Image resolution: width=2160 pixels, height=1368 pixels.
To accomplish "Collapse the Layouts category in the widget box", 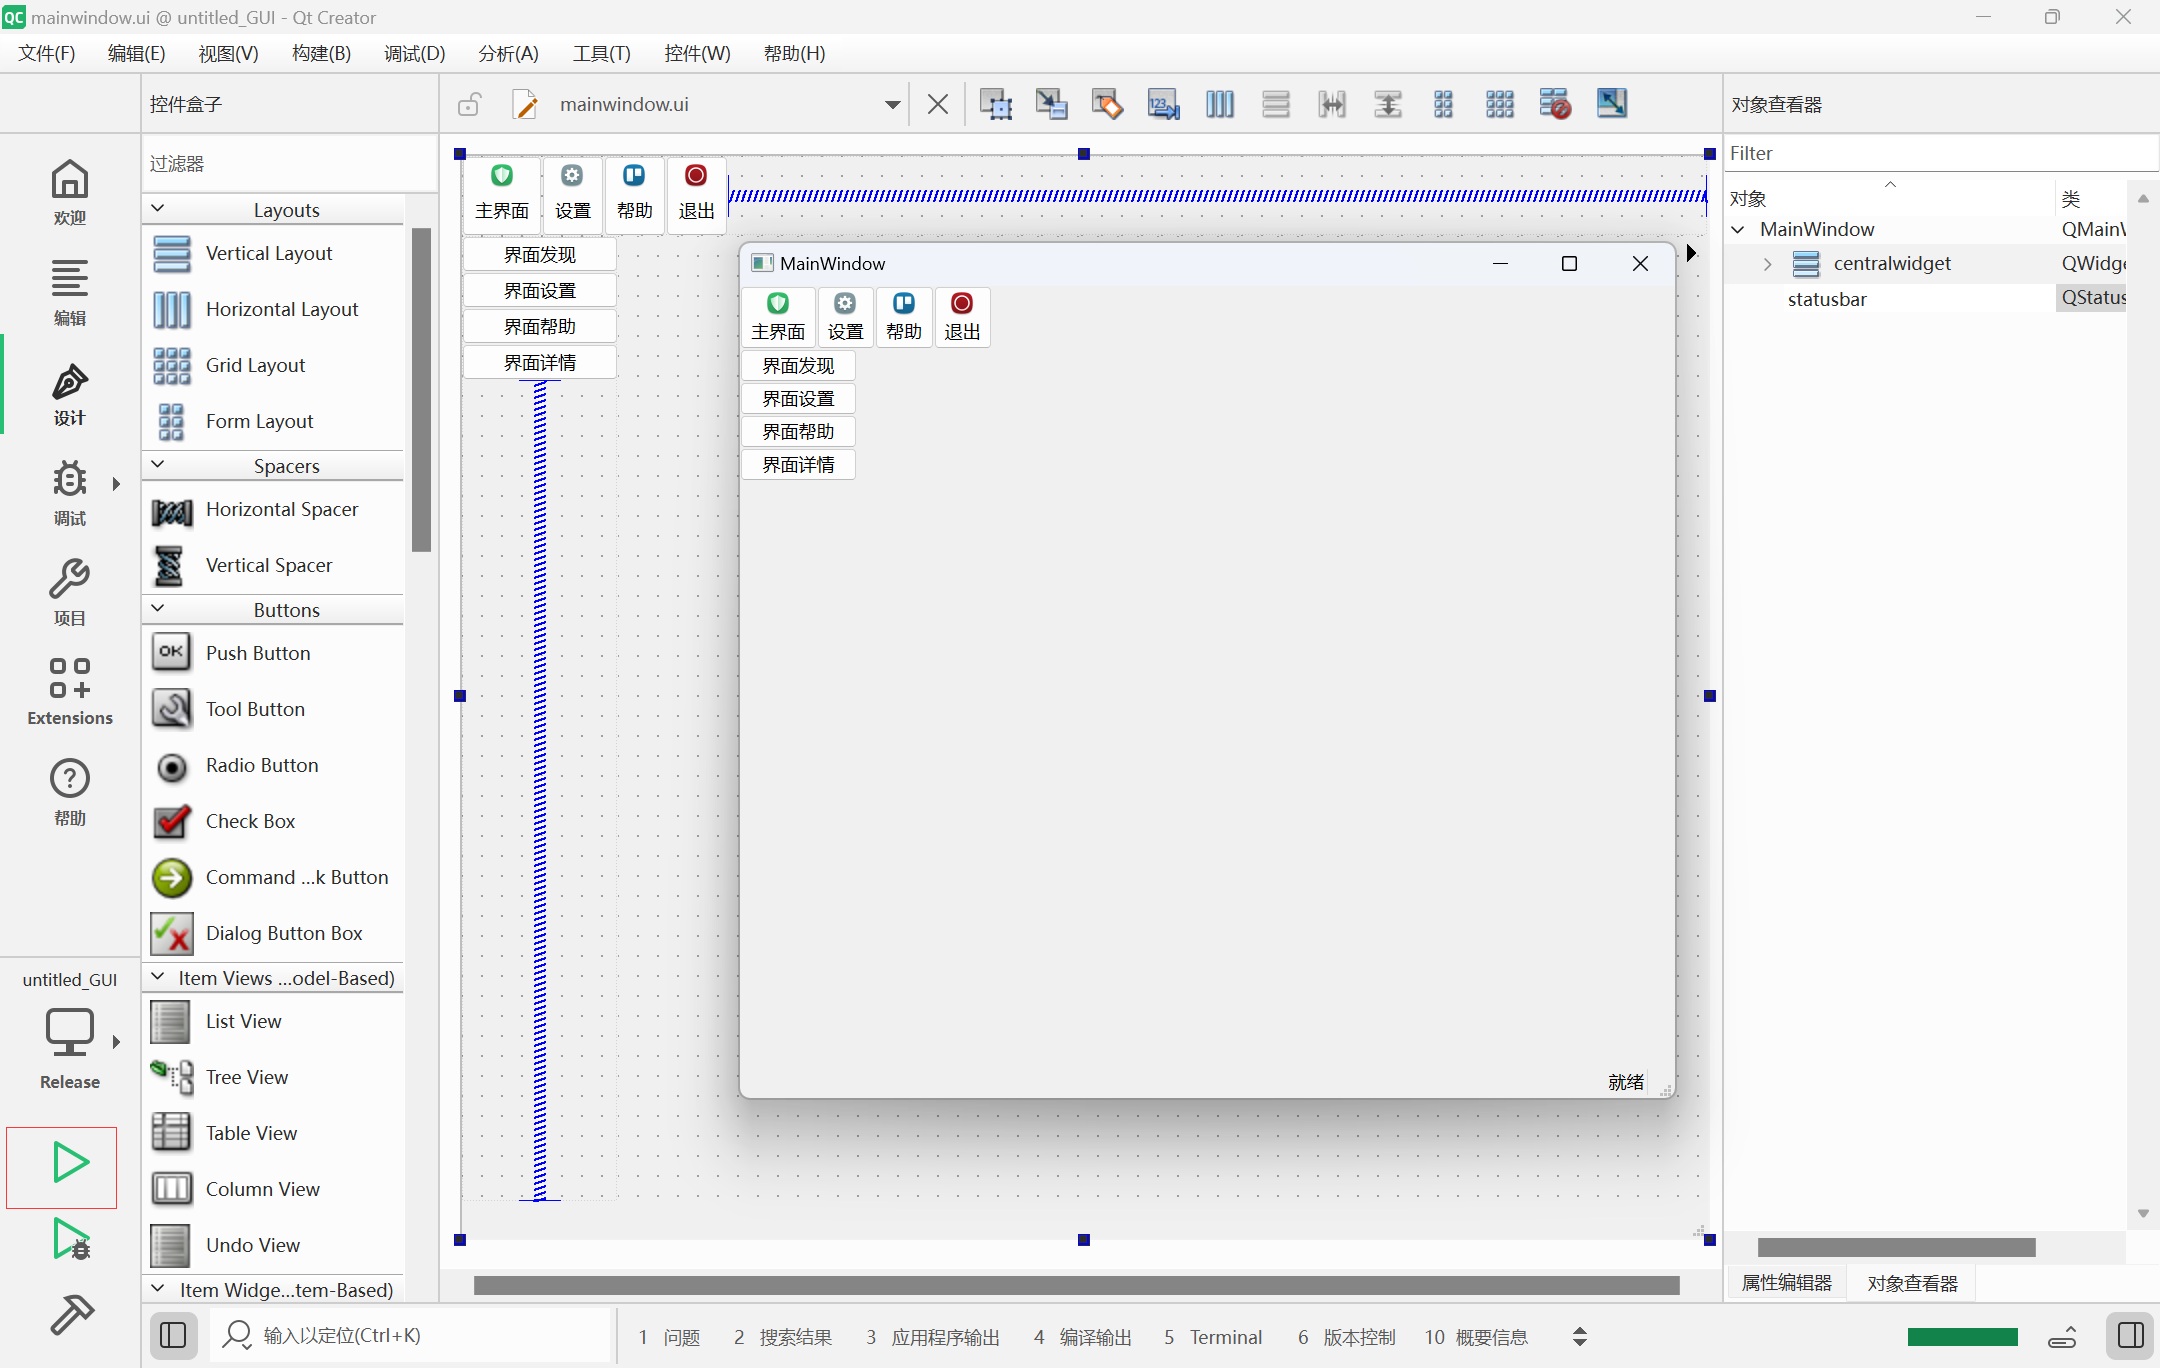I will [x=158, y=209].
